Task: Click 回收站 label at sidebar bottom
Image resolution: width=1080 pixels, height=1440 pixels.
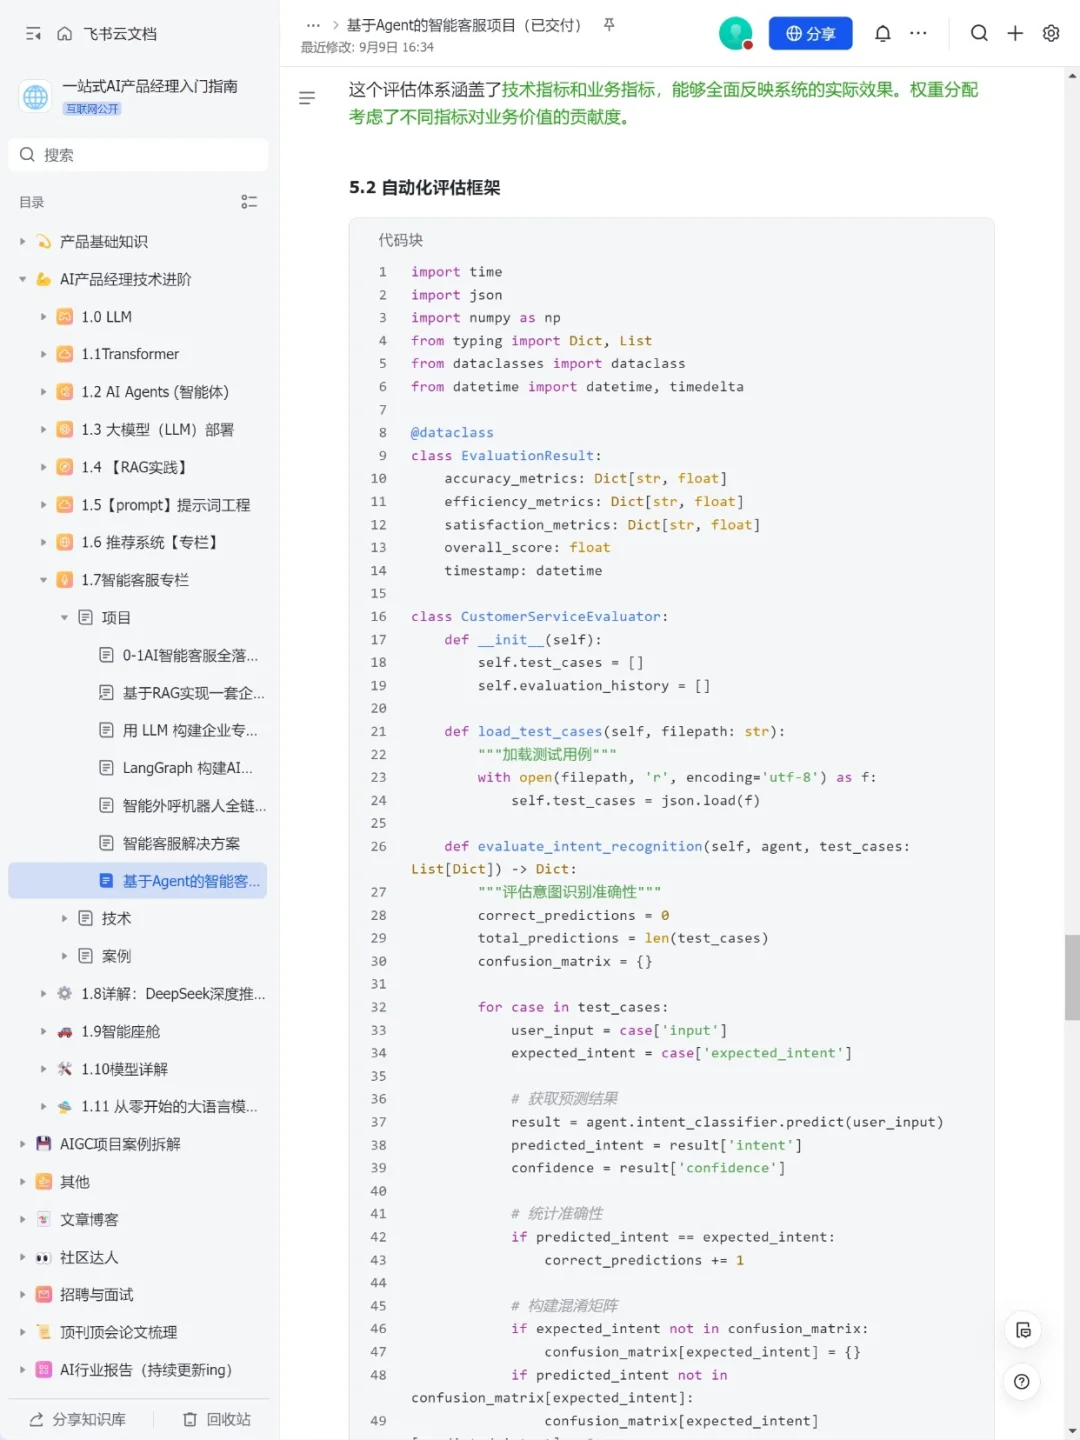Action: tap(228, 1420)
